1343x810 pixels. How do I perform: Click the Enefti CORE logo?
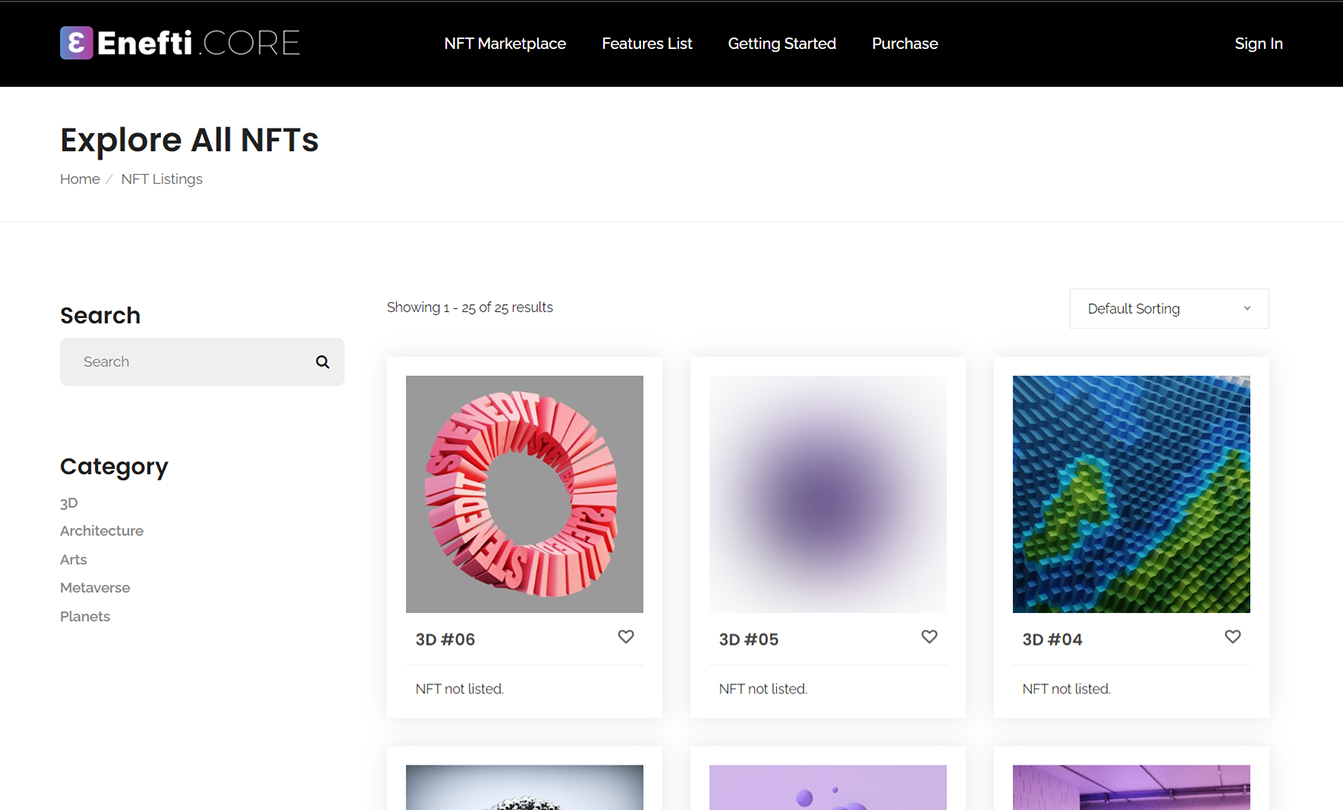[180, 43]
